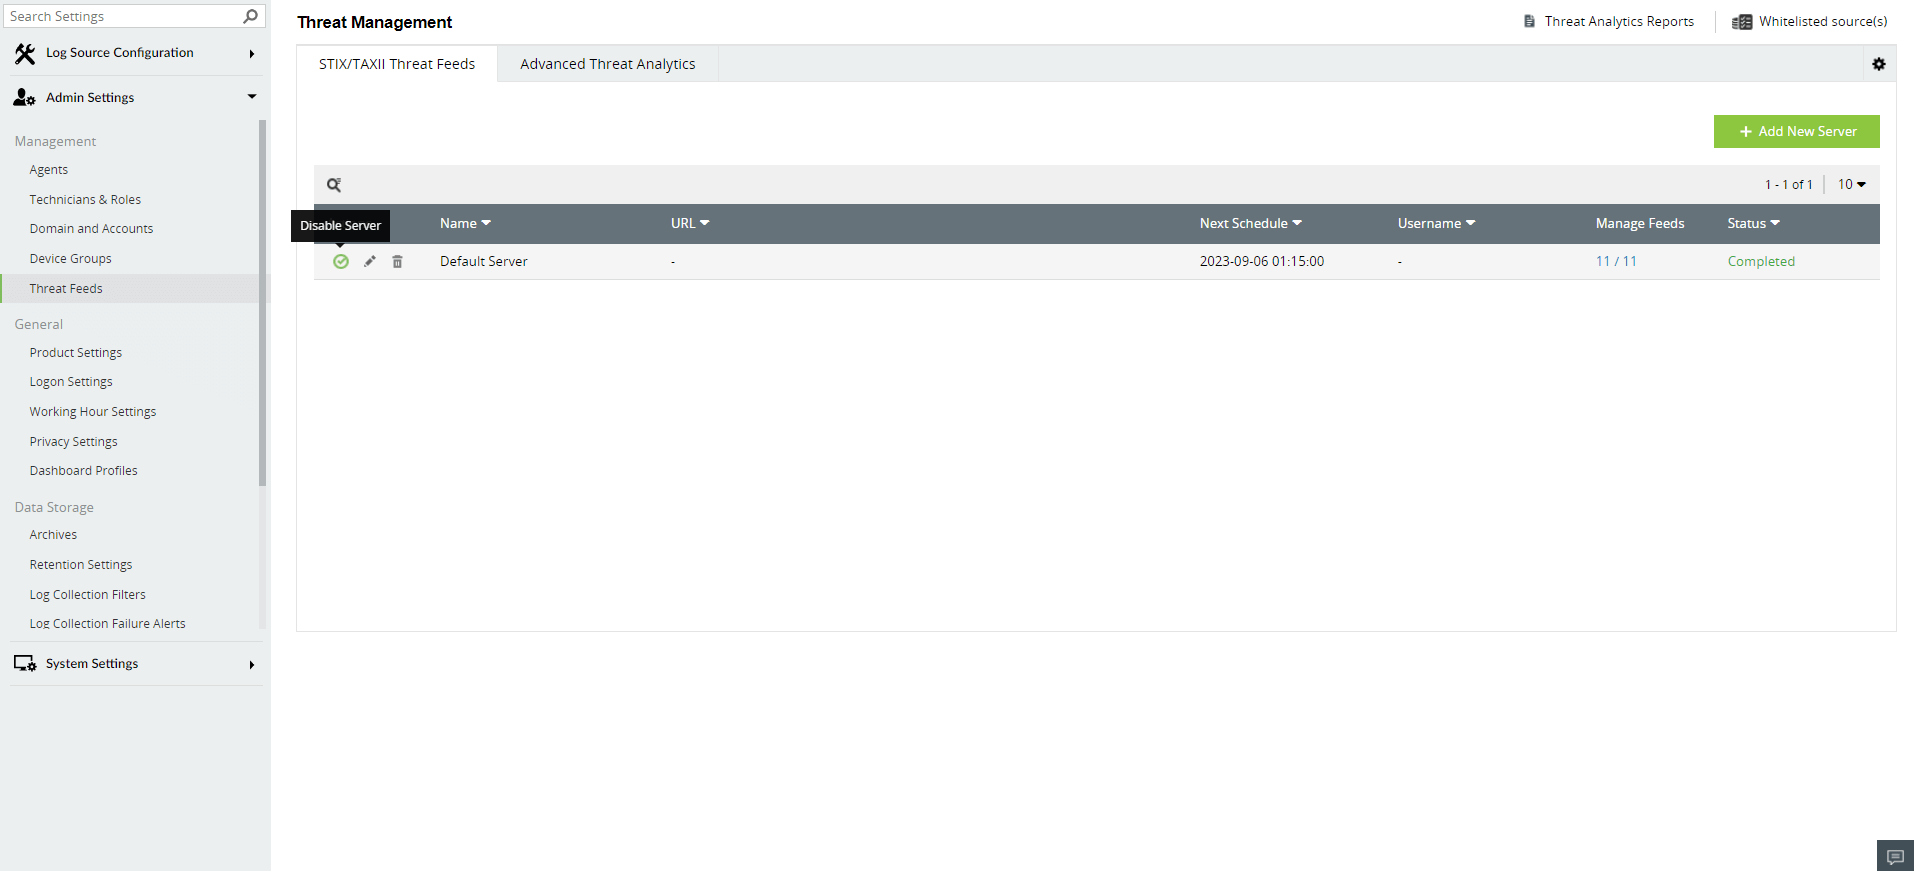Open Whitelisted source(s) link
The image size is (1919, 871).
pyautogui.click(x=1823, y=21)
